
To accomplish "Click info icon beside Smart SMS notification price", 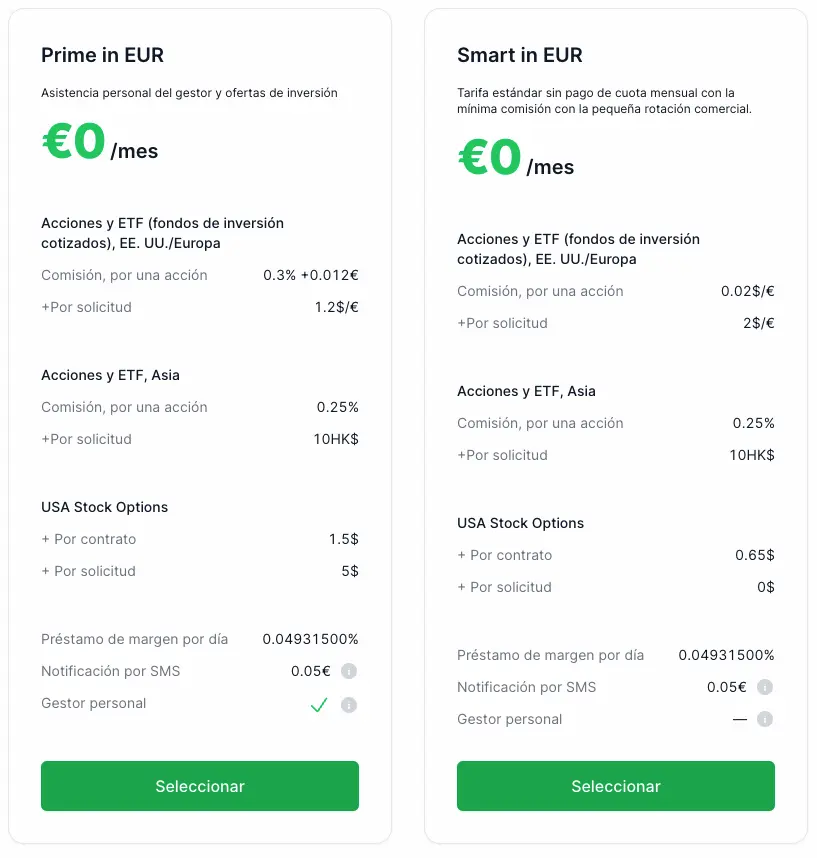I will point(764,687).
